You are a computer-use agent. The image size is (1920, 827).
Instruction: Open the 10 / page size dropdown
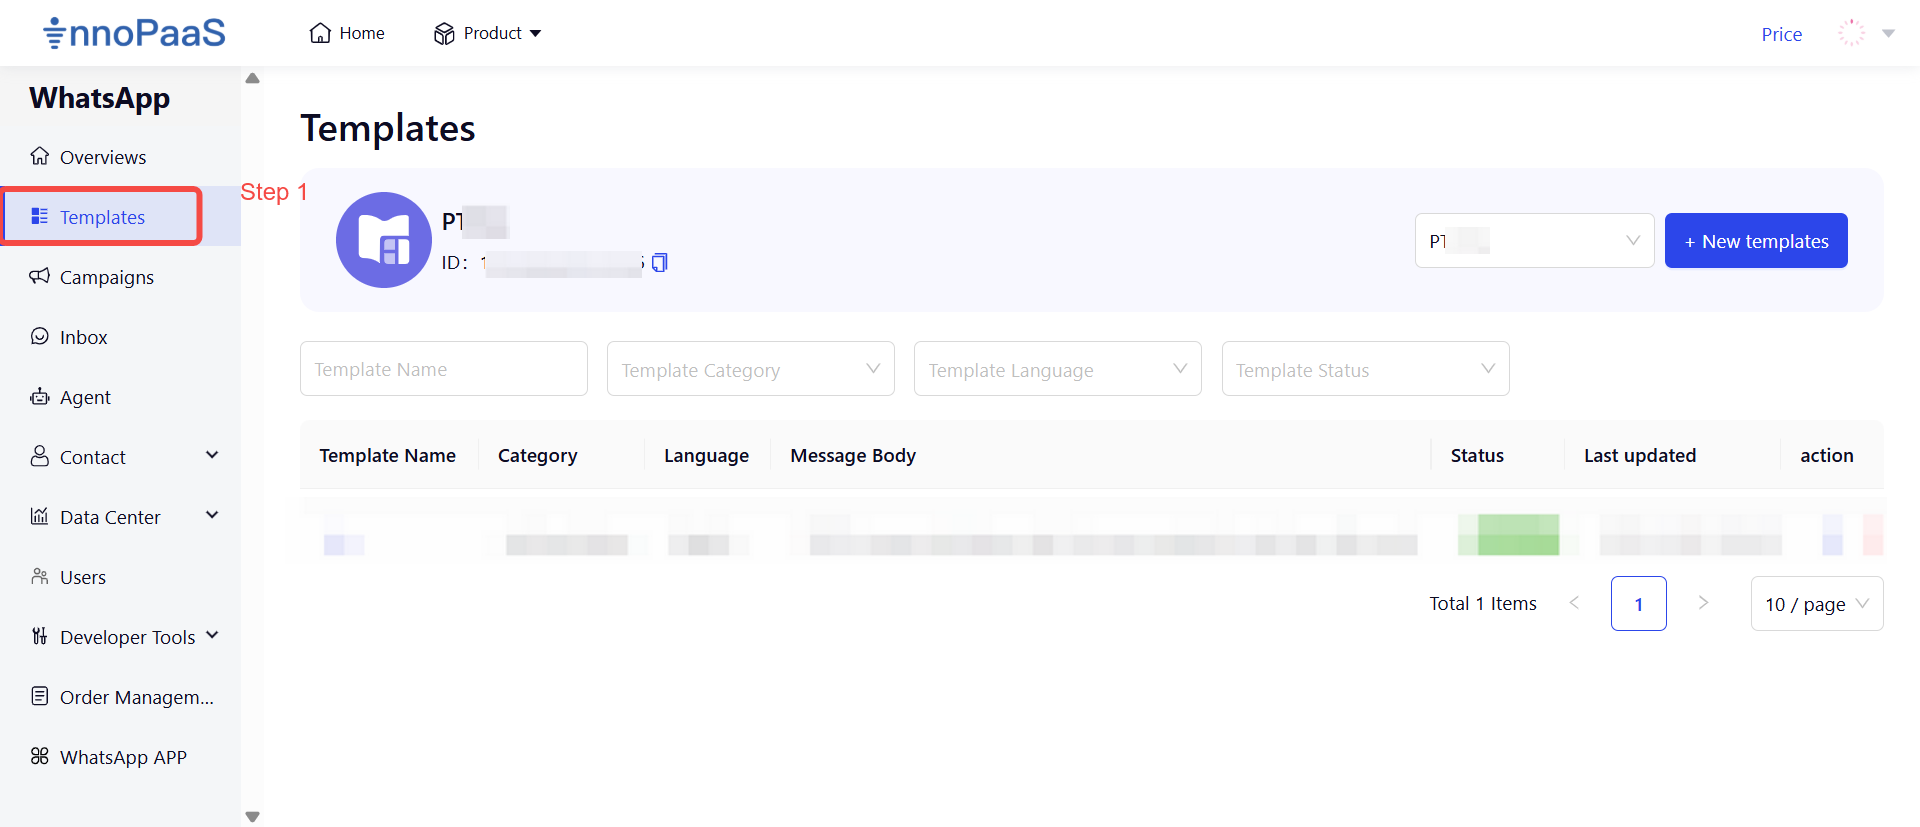point(1817,604)
